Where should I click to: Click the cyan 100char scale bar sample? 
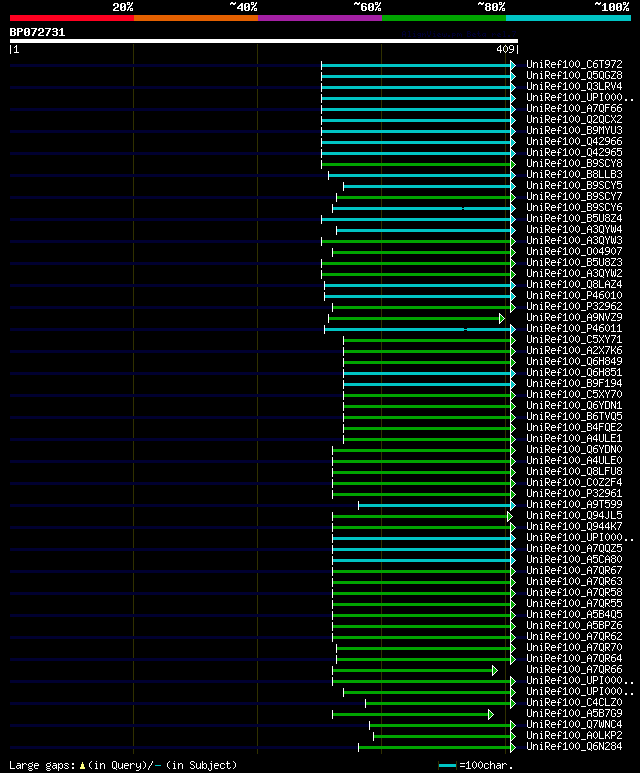[x=447, y=766]
